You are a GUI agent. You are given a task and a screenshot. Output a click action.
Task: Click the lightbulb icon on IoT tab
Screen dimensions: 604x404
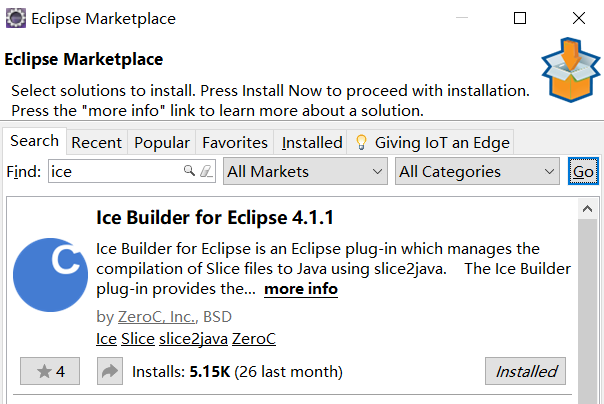point(361,142)
